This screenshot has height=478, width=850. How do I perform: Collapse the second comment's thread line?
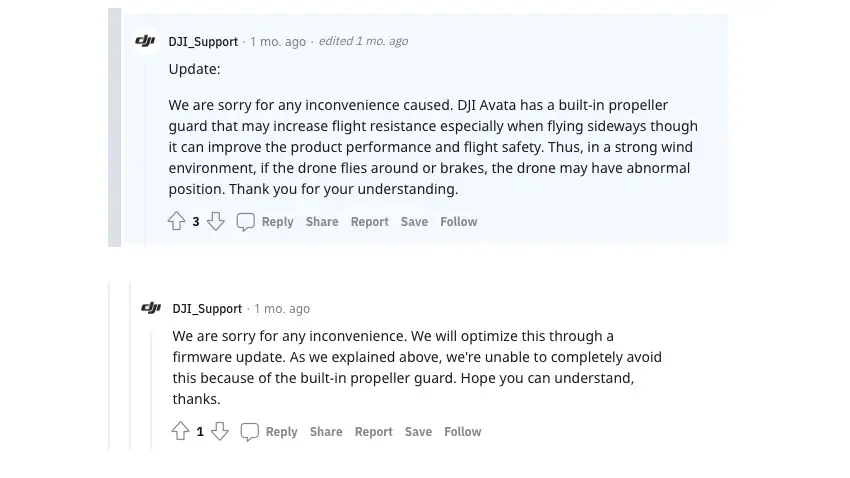pos(151,389)
